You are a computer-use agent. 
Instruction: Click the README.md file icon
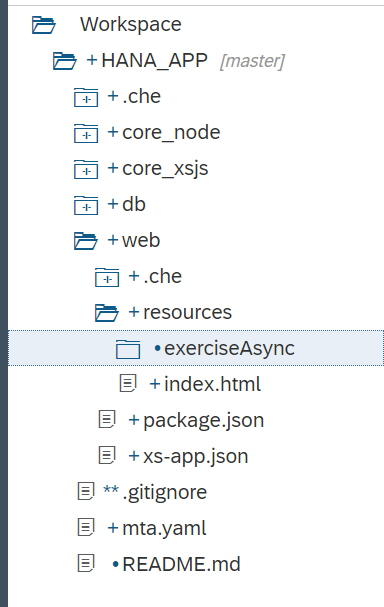(x=86, y=564)
